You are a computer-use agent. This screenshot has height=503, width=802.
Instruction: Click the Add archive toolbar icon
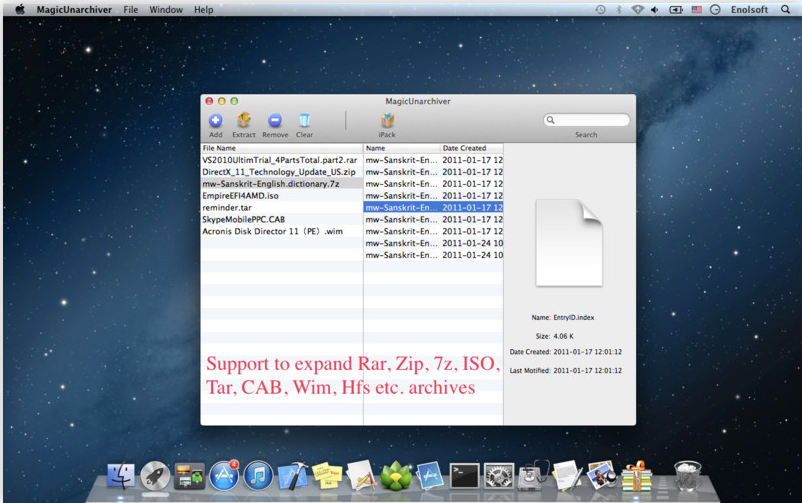coord(215,121)
